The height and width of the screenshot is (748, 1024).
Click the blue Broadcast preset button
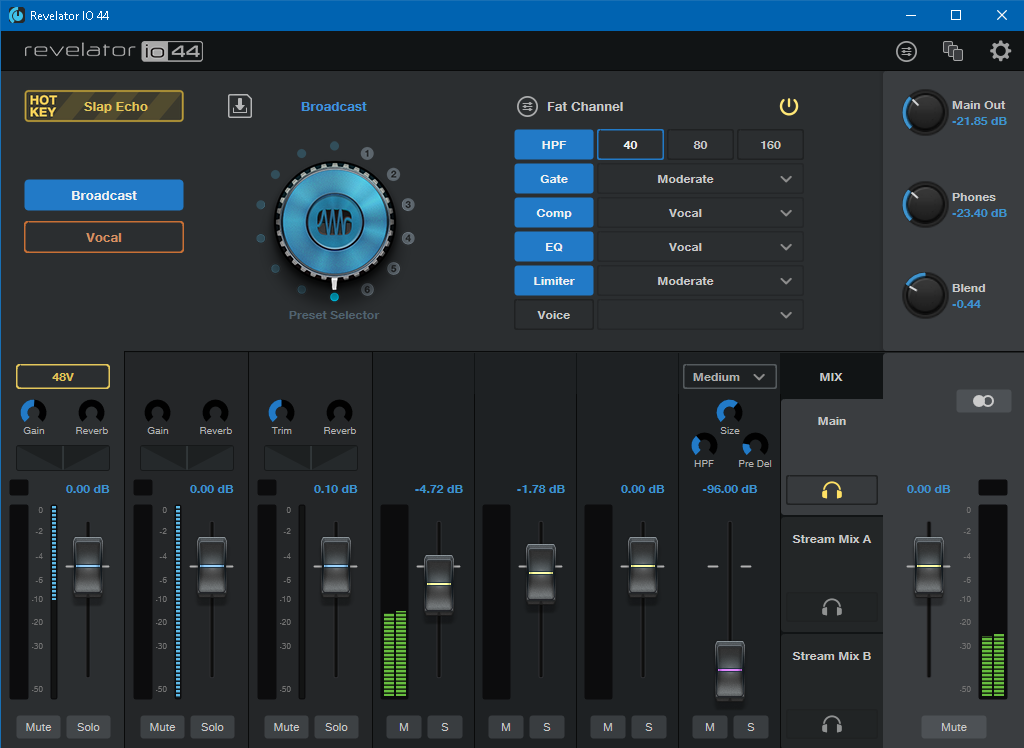[104, 195]
